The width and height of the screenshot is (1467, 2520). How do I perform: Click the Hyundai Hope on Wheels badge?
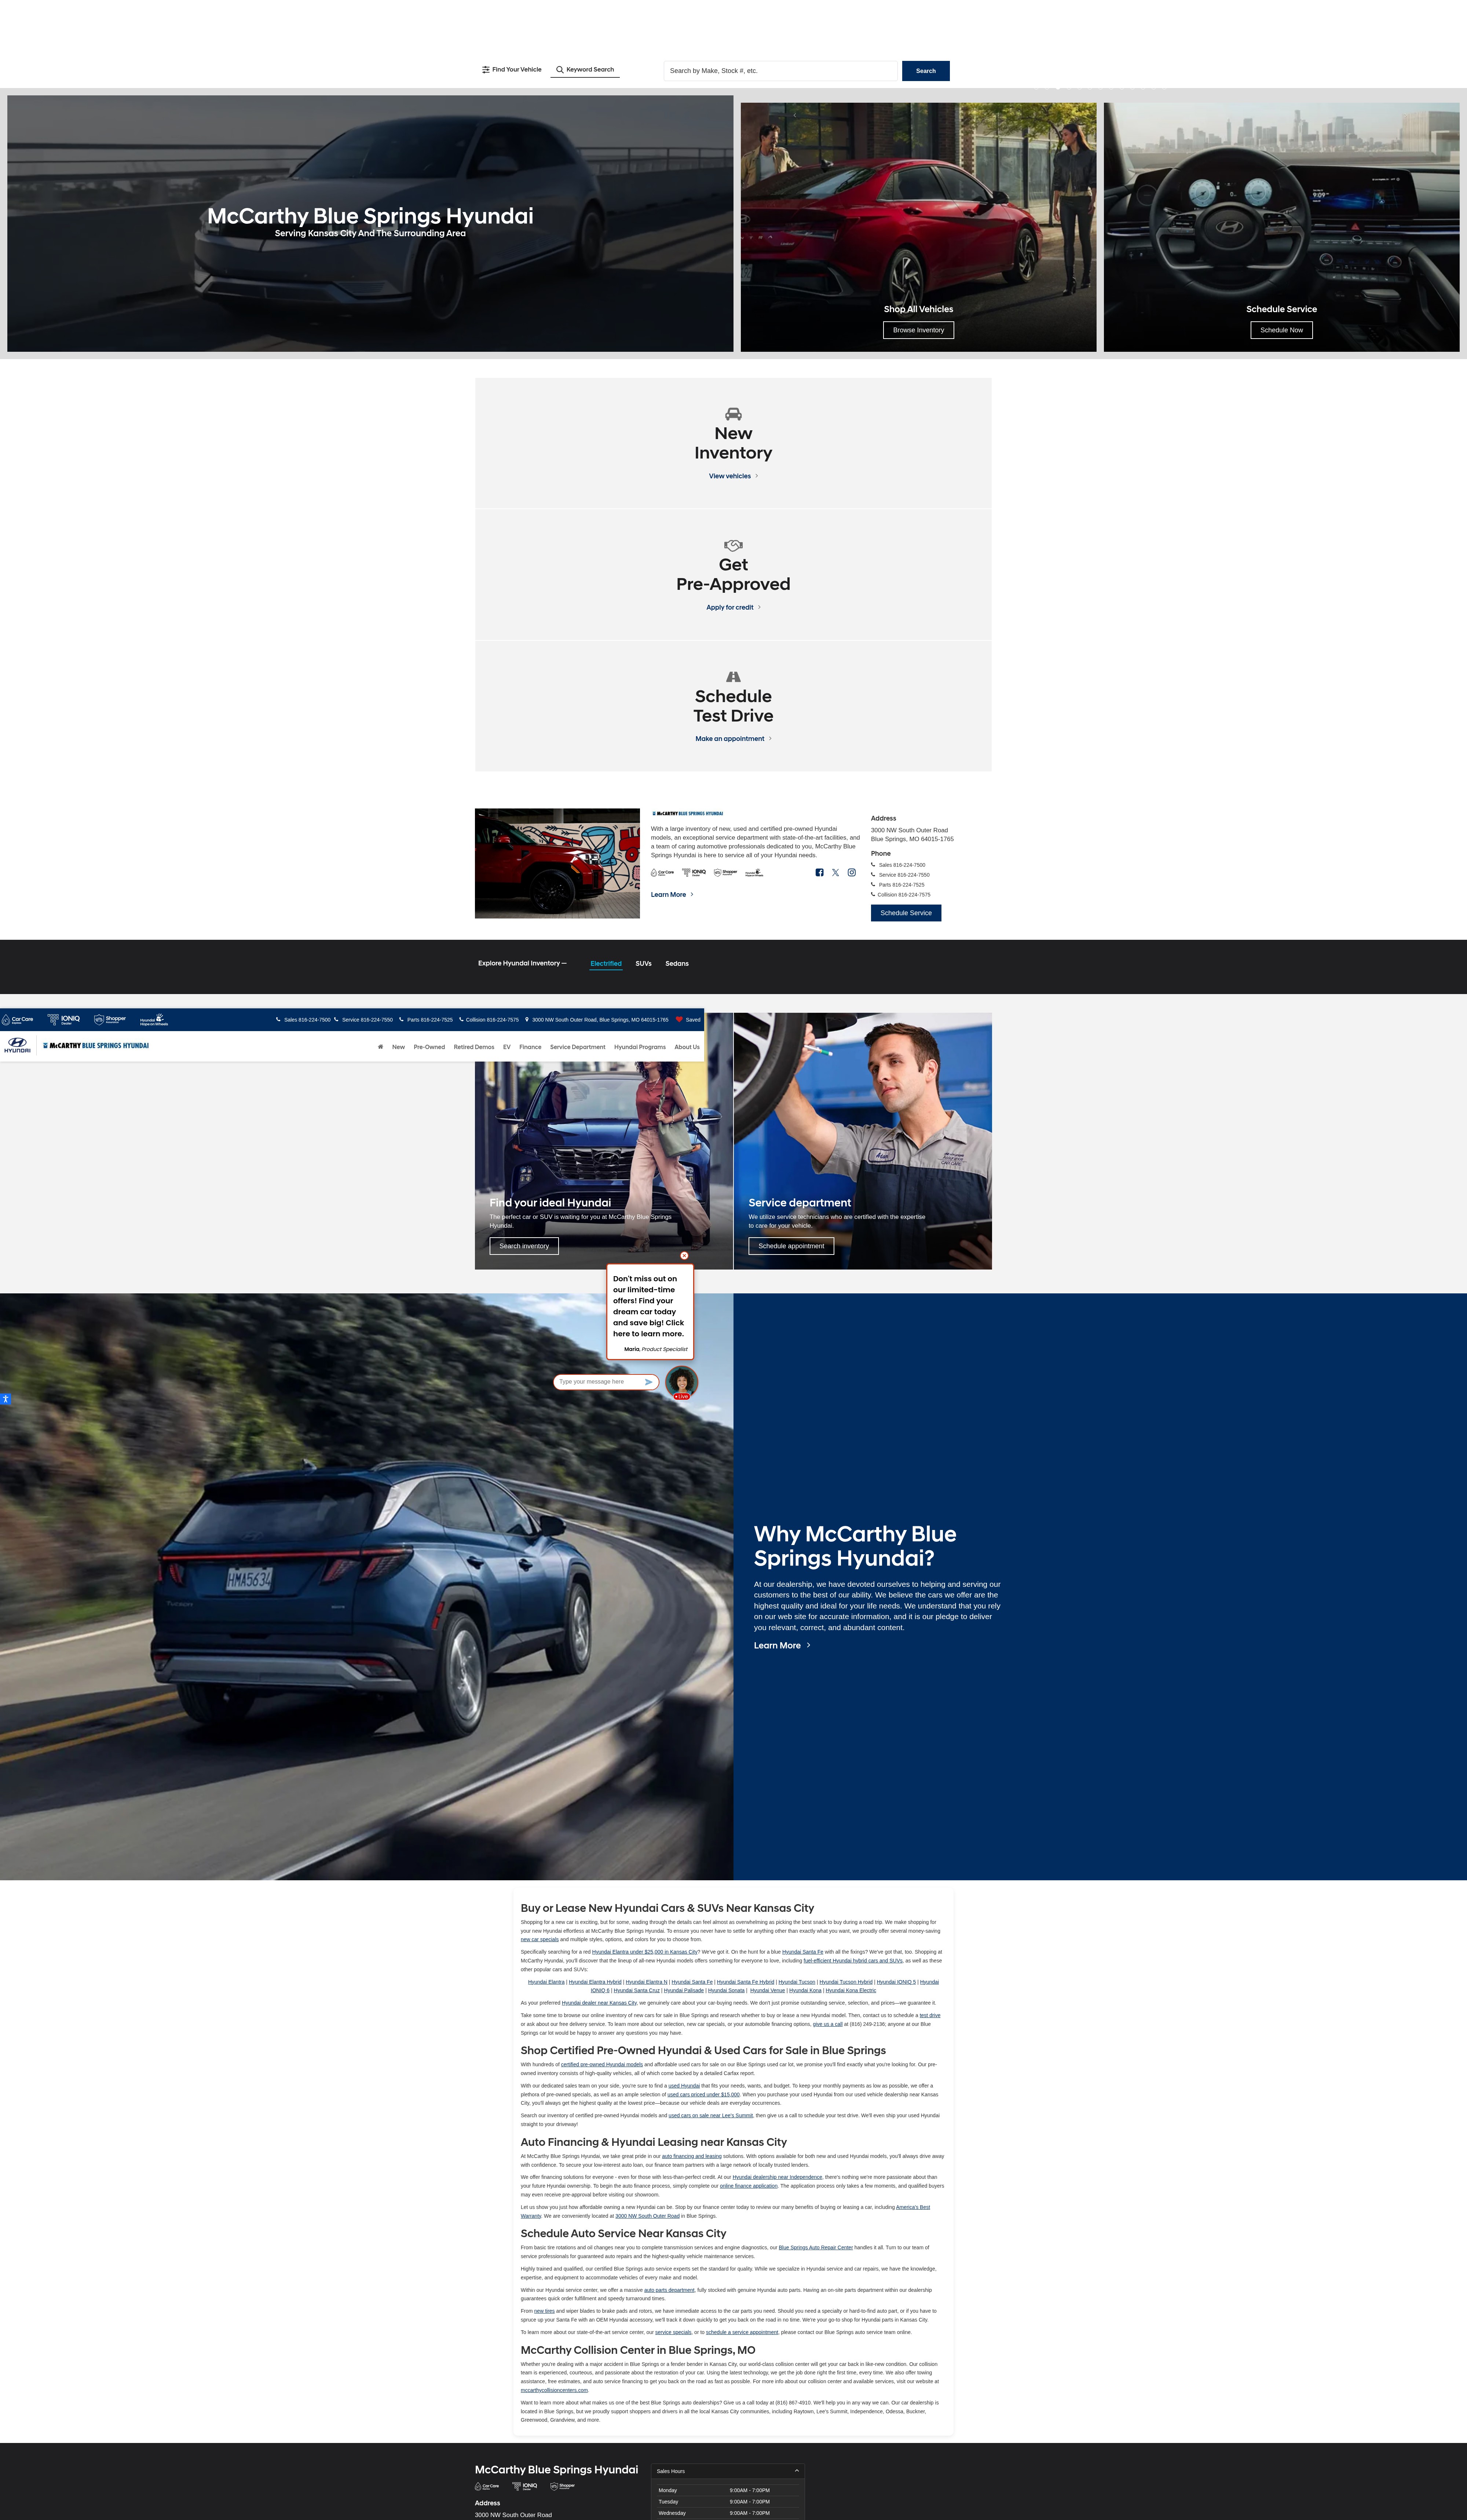coord(154,1020)
